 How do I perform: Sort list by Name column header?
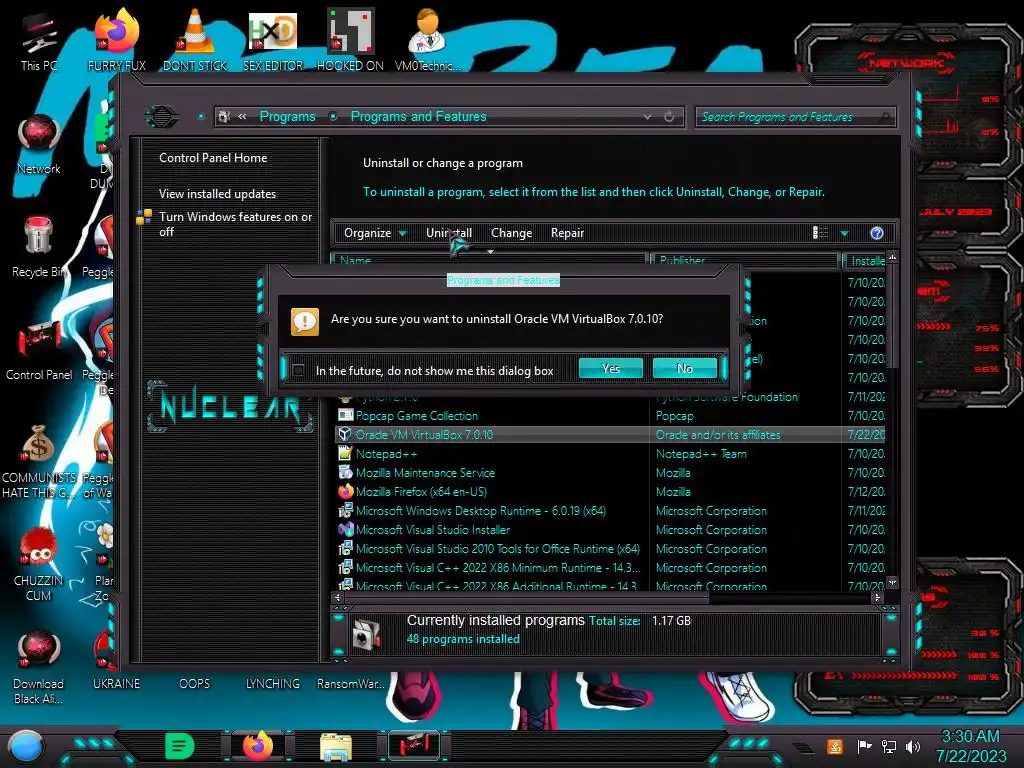coord(488,261)
